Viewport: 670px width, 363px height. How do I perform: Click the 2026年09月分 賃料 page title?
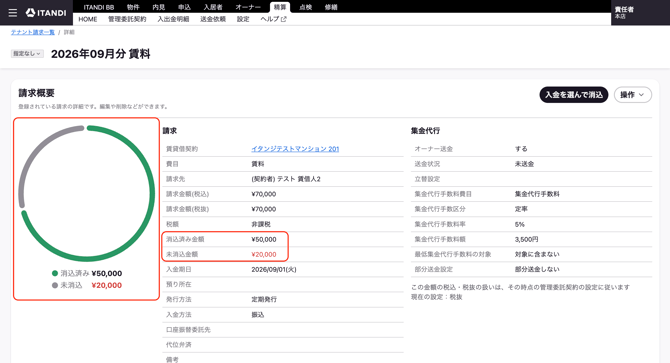100,54
